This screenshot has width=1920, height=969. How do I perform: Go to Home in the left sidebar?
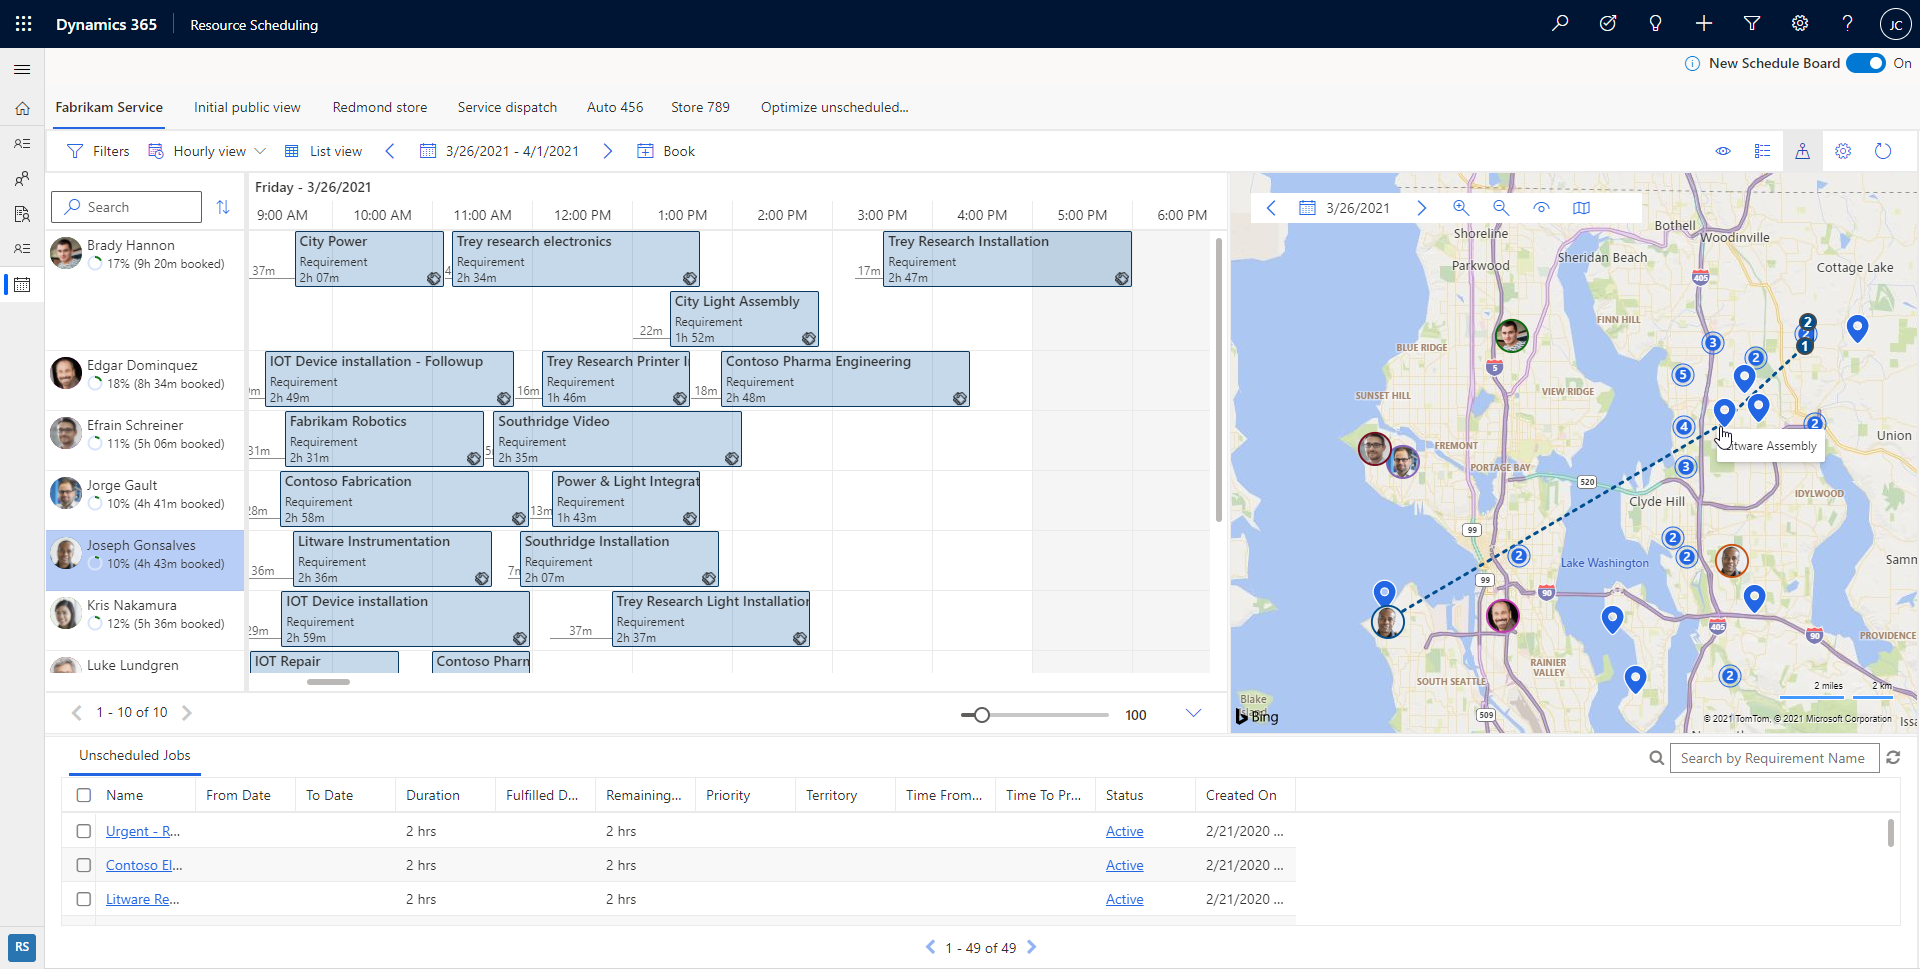(x=22, y=108)
